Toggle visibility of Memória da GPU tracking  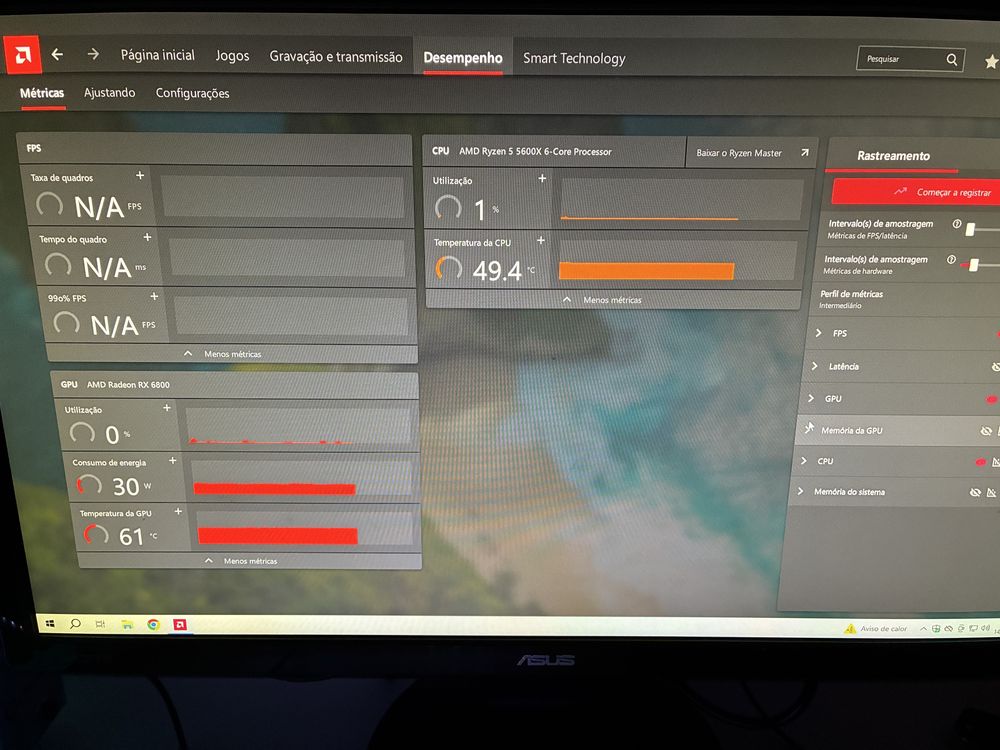pos(986,431)
